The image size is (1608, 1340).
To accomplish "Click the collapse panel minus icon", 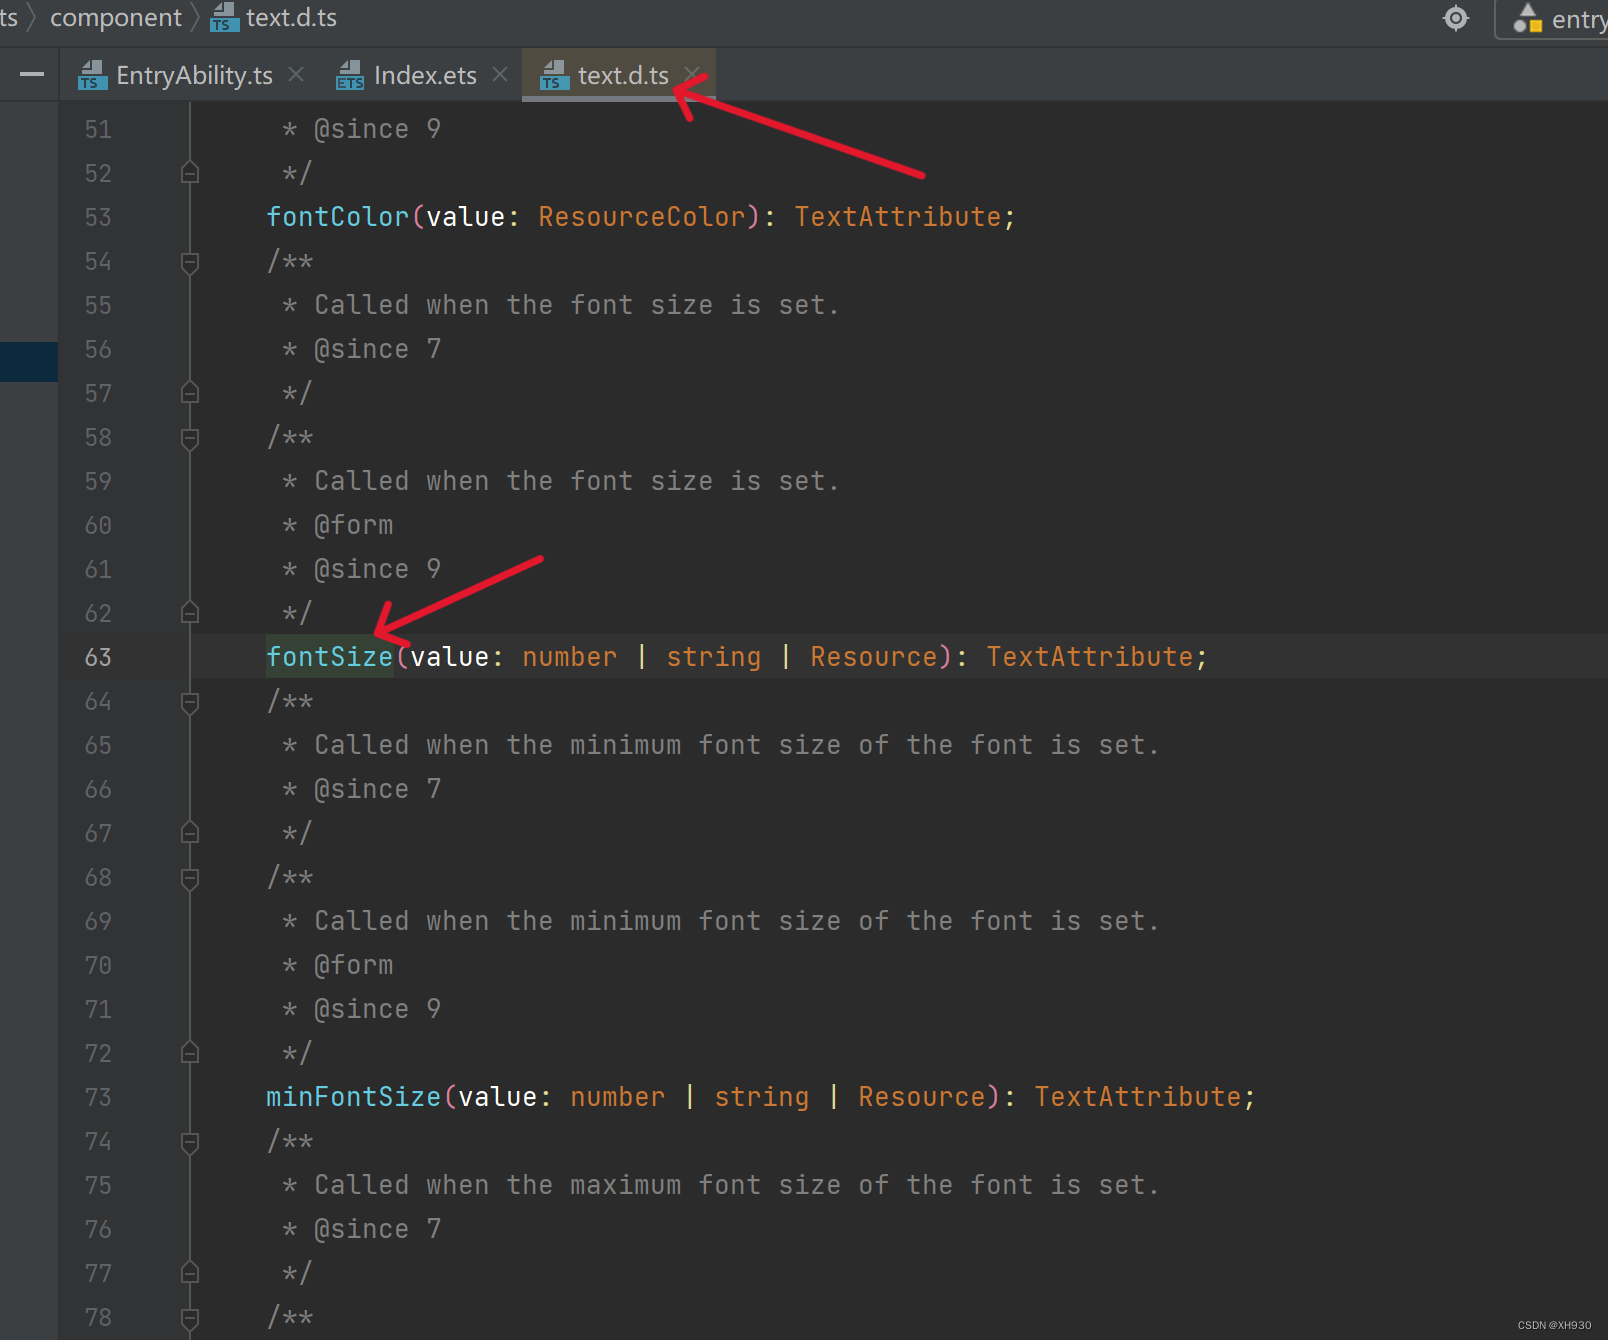I will (x=32, y=74).
